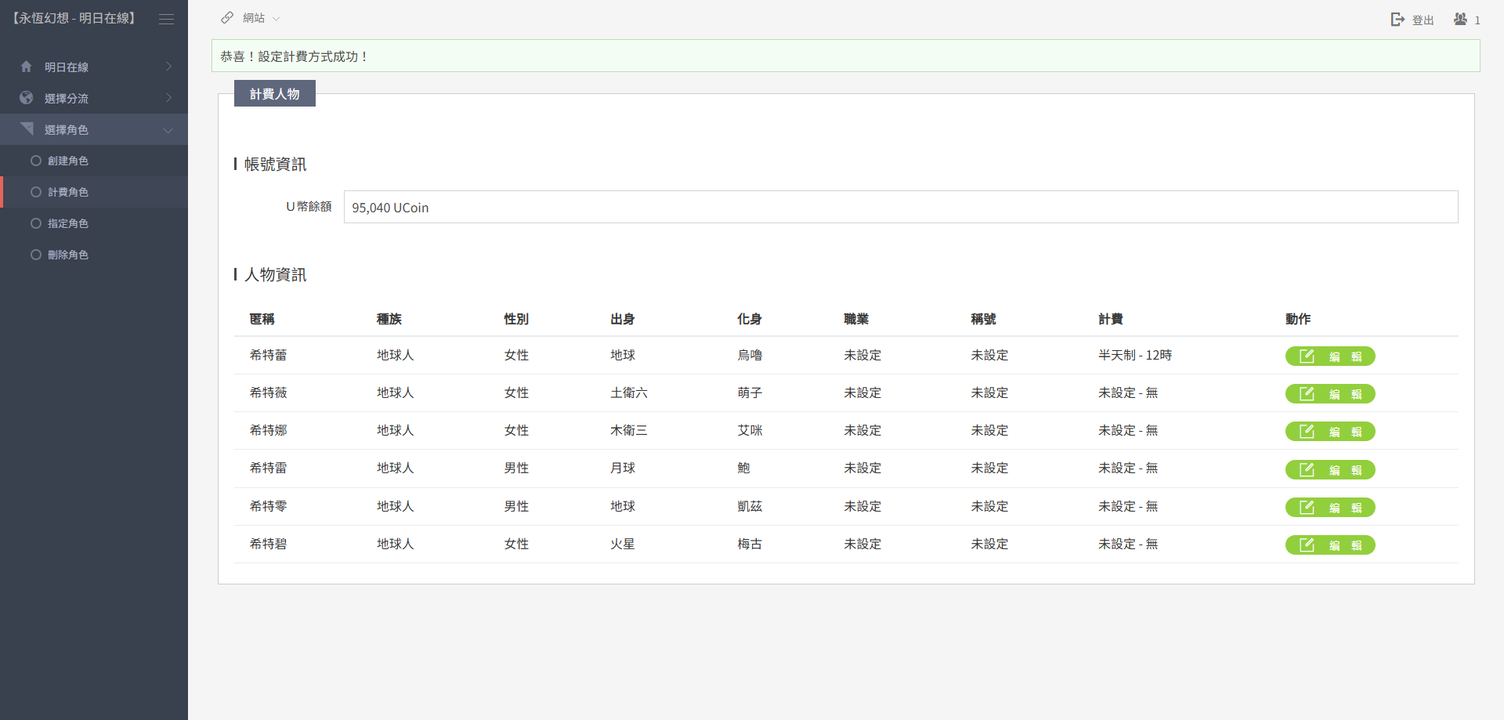
Task: Select the 刪除角色 circle bullet
Action: 36,255
